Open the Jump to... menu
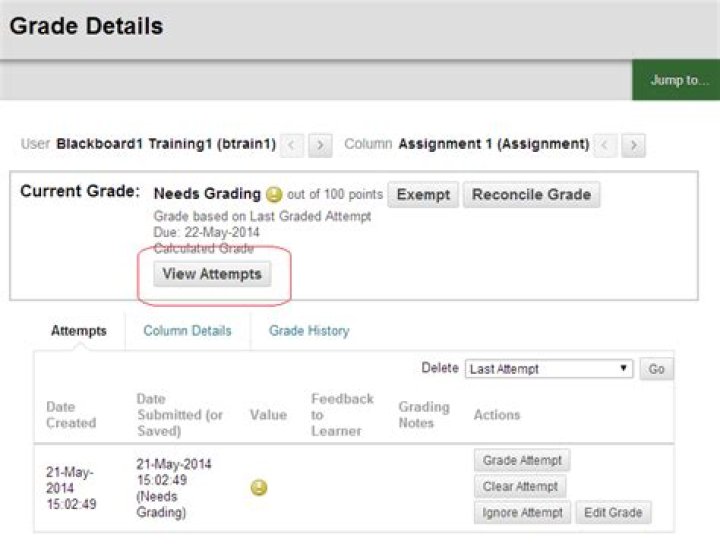The image size is (720, 544). (676, 80)
